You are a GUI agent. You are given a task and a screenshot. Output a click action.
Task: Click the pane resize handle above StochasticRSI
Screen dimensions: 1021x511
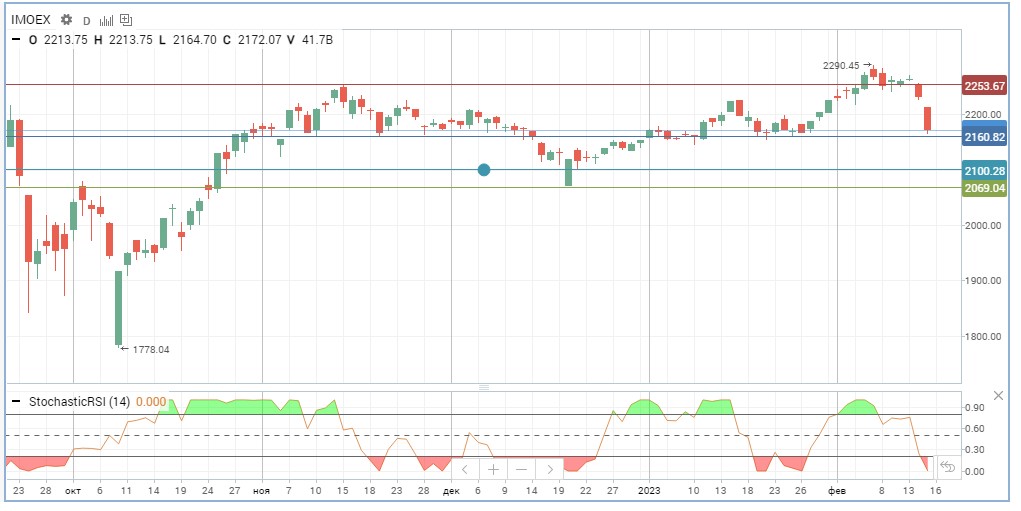[483, 386]
